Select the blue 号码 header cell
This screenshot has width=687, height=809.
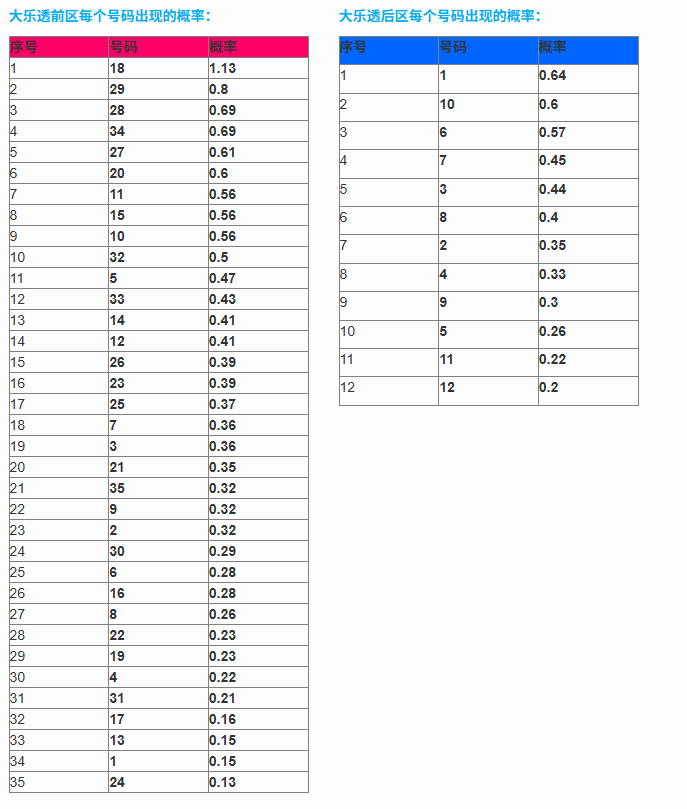[x=488, y=51]
